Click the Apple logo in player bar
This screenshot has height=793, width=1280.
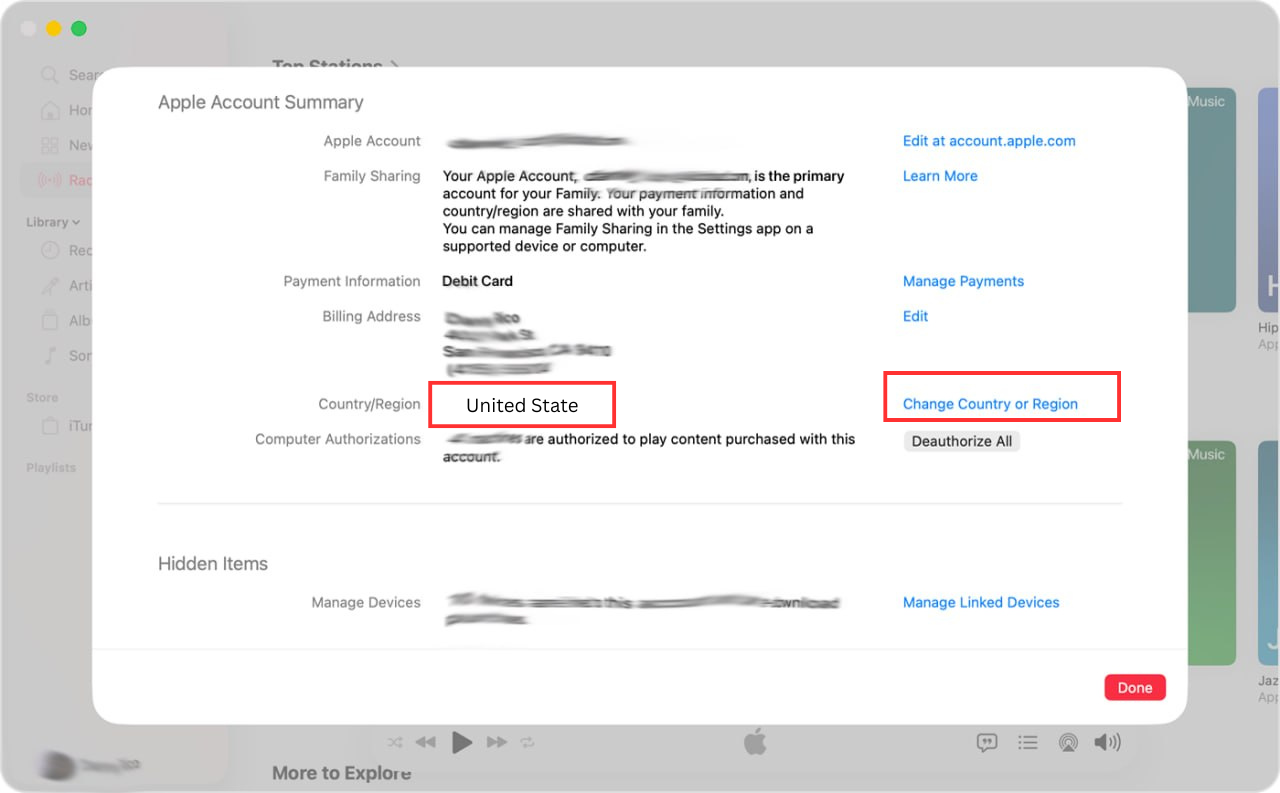coord(755,742)
